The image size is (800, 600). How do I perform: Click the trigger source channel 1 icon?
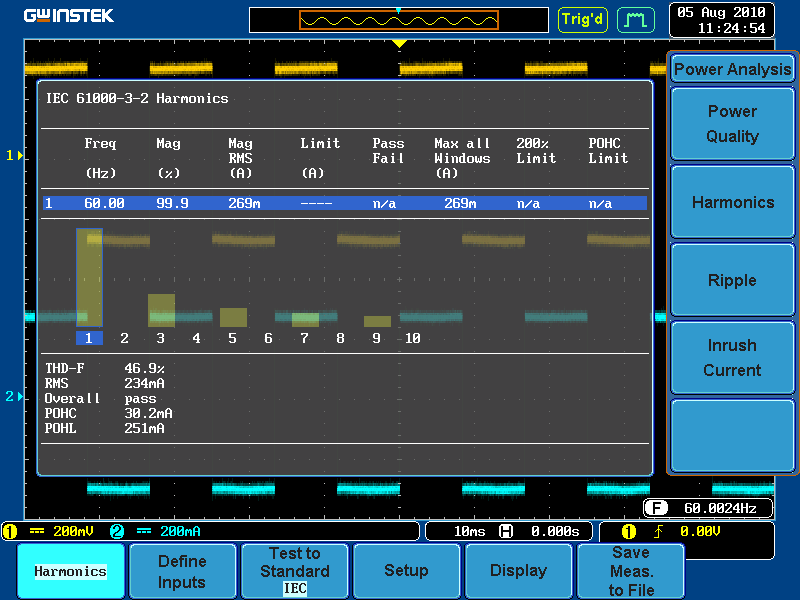coord(629,532)
